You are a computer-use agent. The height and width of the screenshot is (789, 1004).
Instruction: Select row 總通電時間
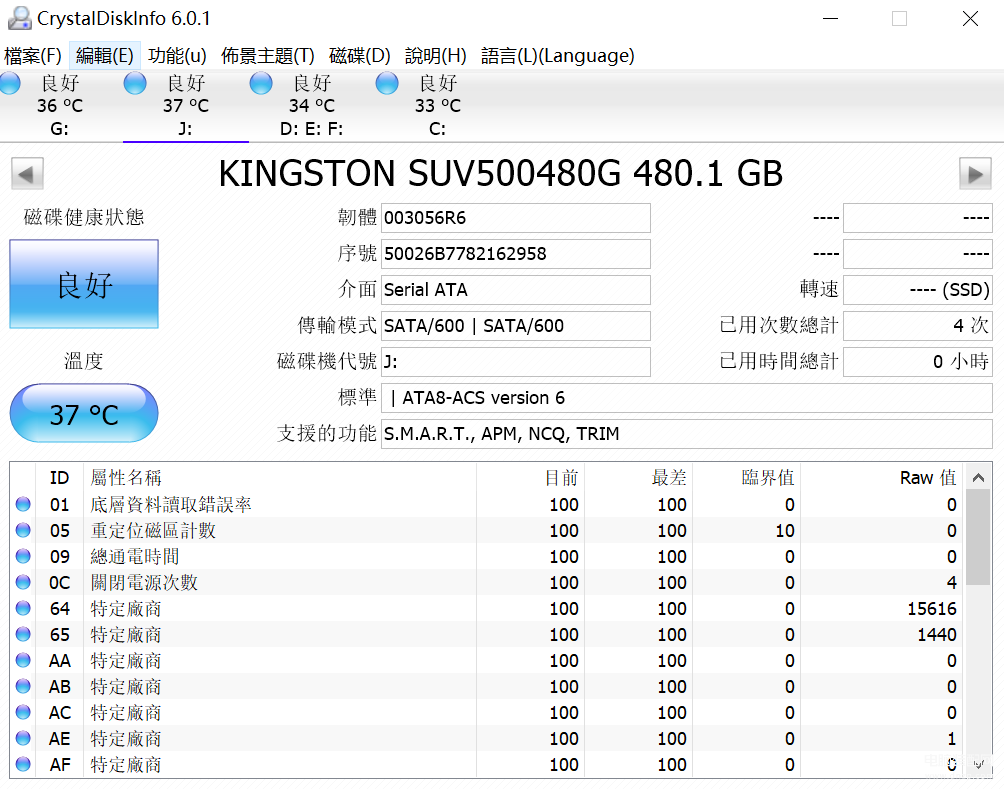click(x=487, y=557)
